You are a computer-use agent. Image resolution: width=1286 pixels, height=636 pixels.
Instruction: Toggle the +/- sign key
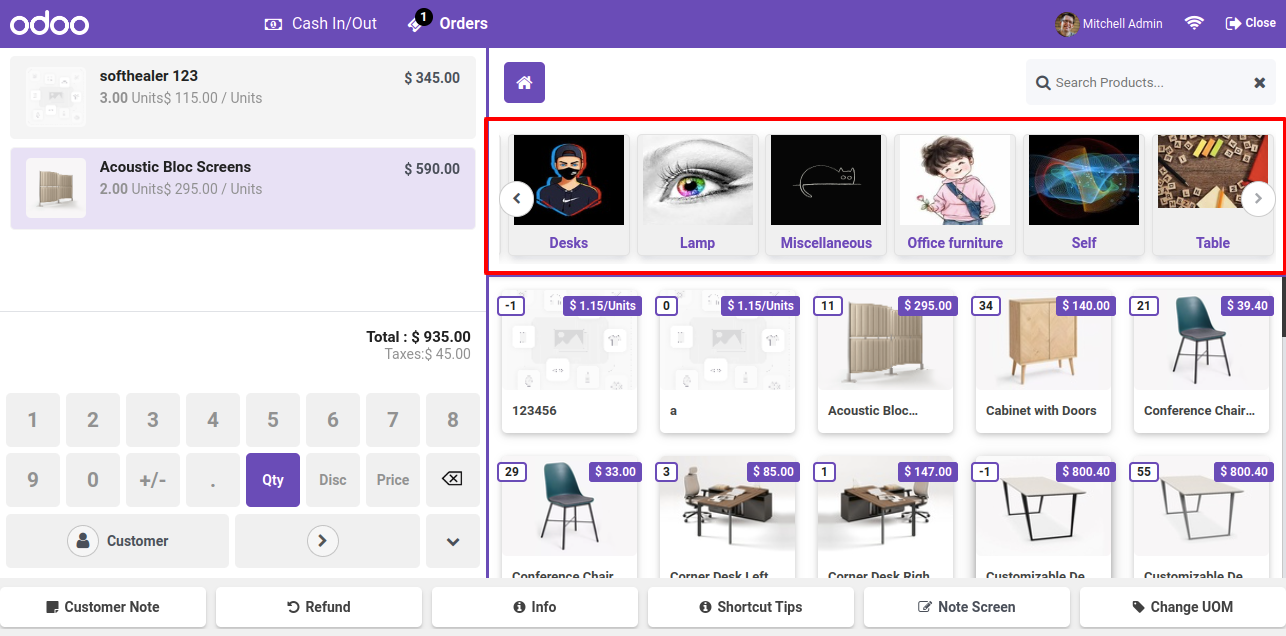click(153, 480)
